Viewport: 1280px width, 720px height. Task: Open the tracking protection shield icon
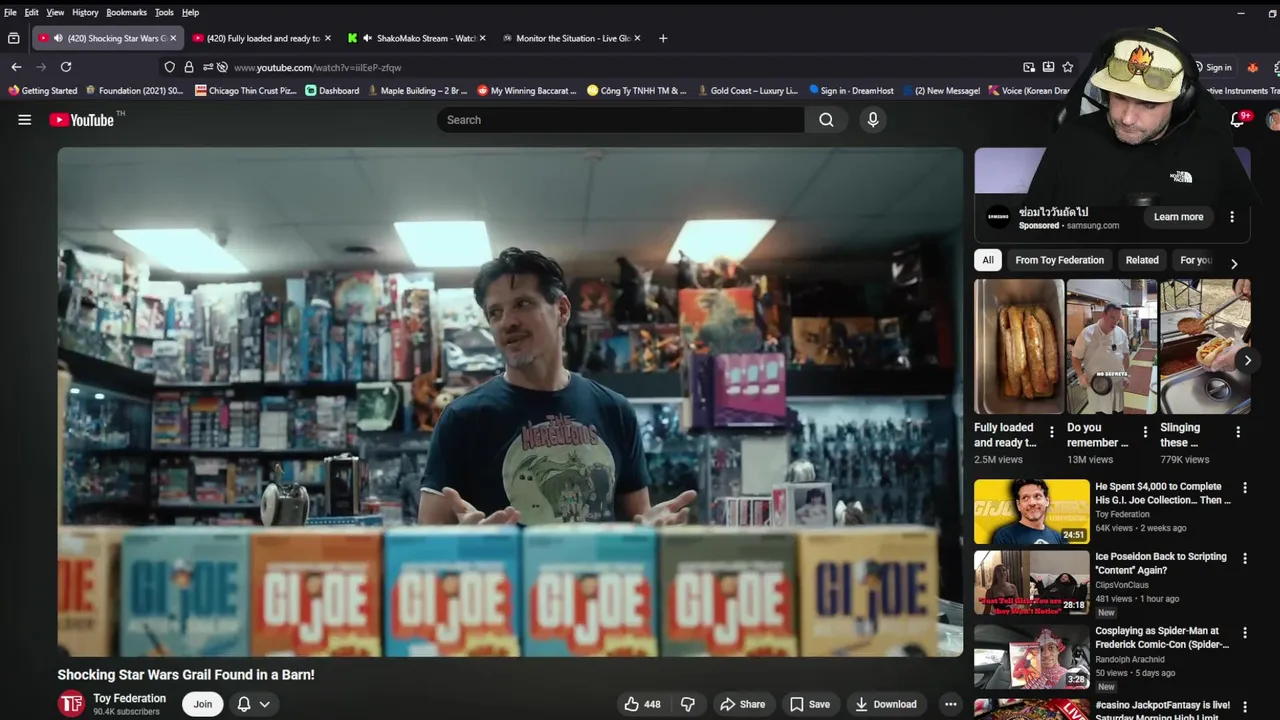[170, 67]
